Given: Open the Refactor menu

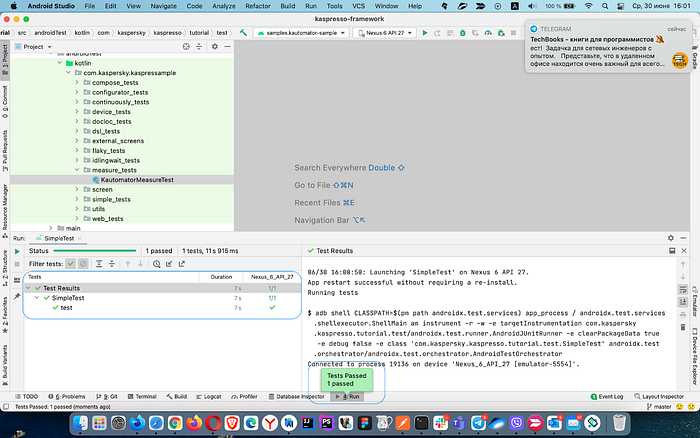Looking at the screenshot, I should tap(258, 6).
